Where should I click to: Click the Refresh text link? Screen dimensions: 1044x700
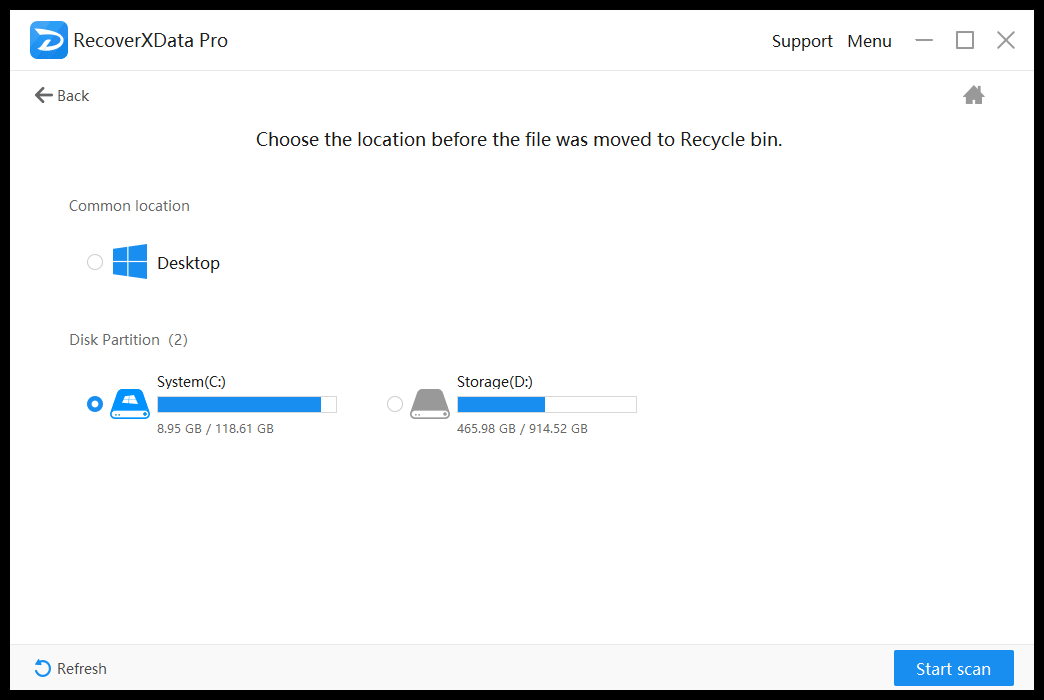pyautogui.click(x=82, y=669)
